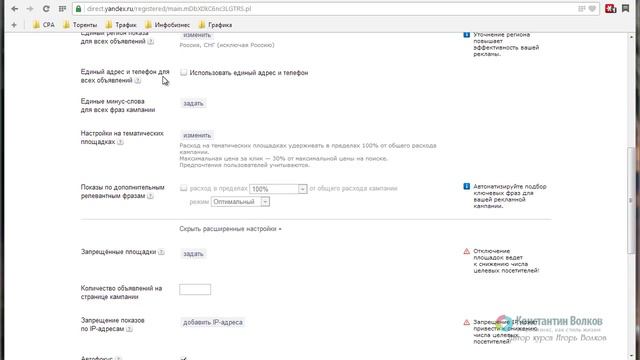
Task: Open the режим Оптимальный dropdown
Action: coord(240,202)
